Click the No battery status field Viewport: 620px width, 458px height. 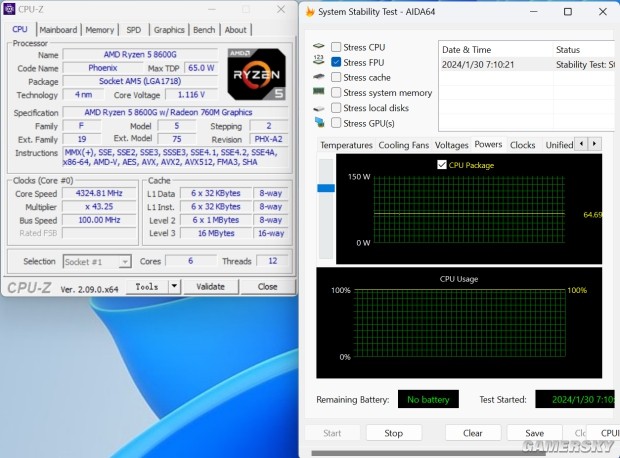tap(428, 399)
